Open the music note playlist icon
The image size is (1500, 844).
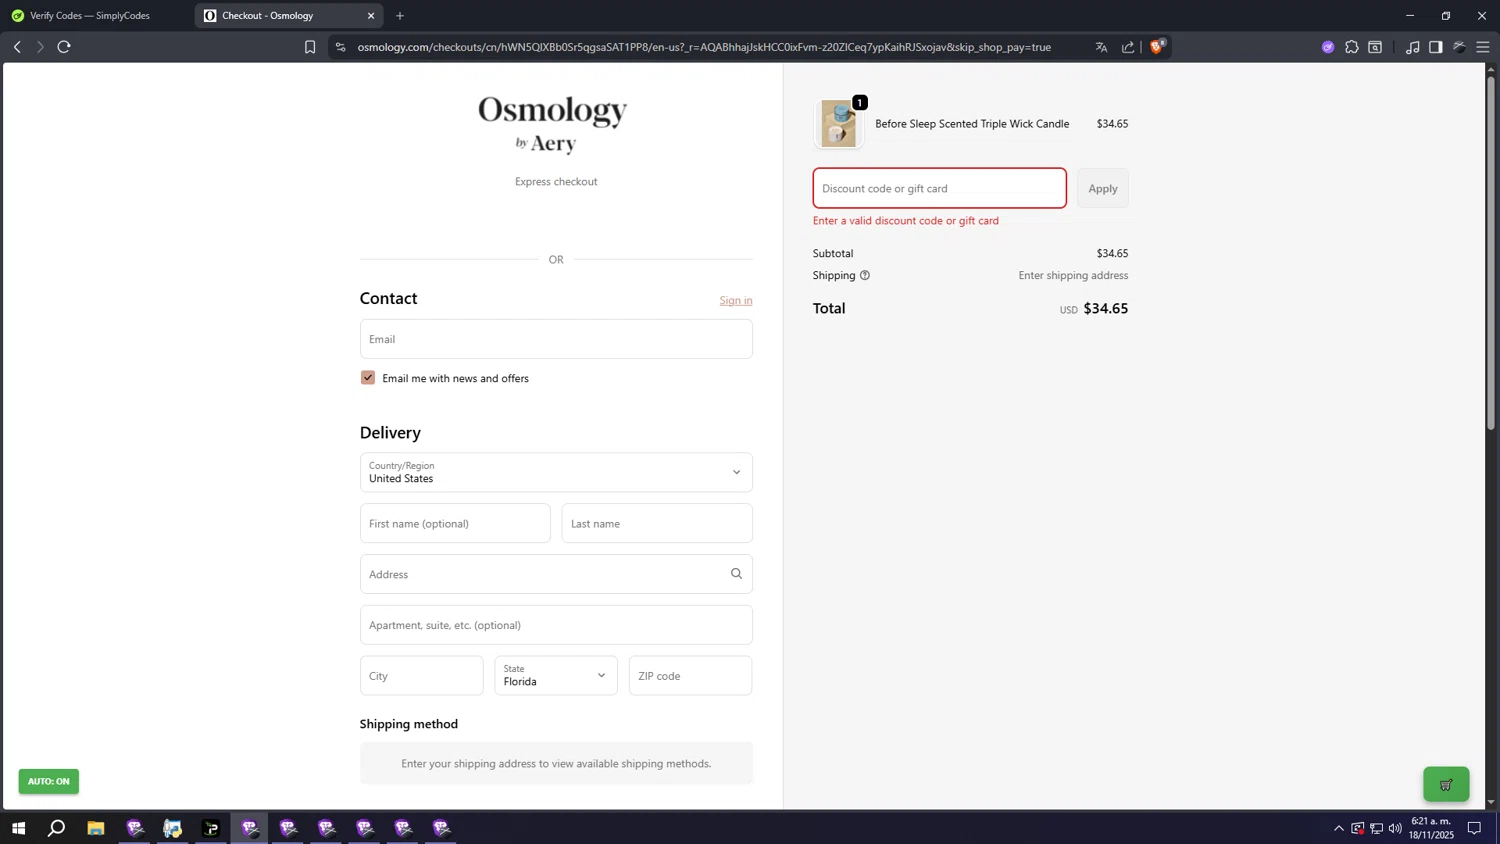(1412, 47)
